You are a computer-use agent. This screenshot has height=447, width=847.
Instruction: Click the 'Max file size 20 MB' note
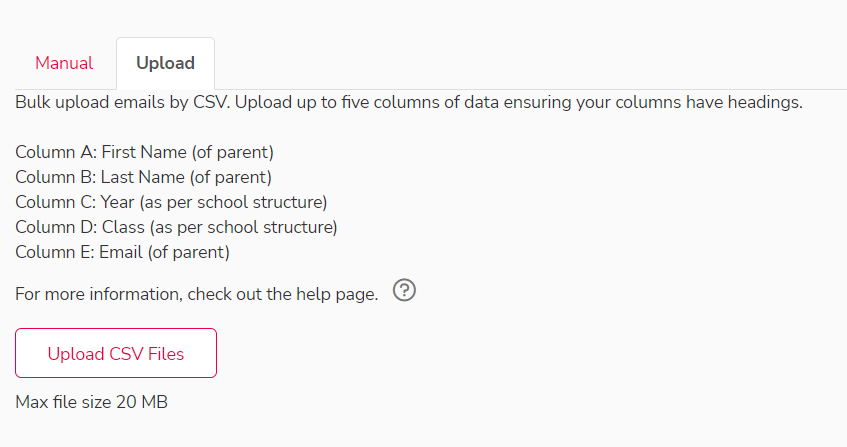pos(91,402)
